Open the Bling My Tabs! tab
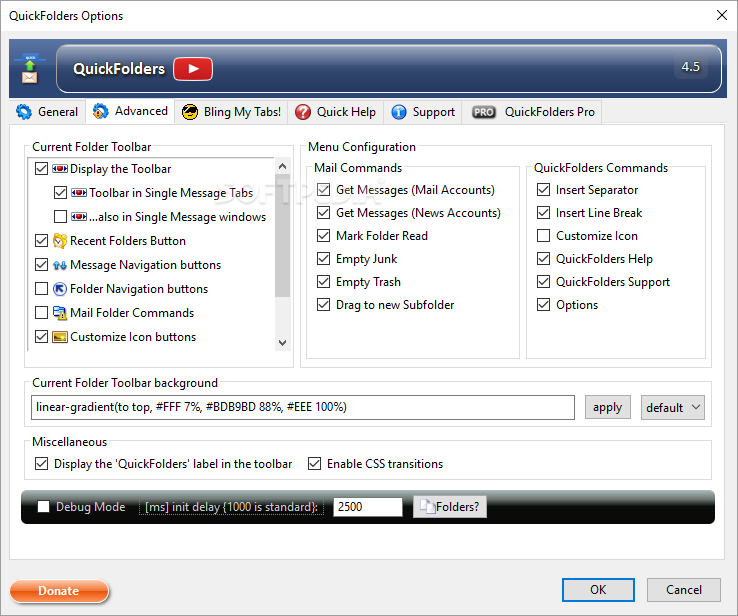Viewport: 738px width, 616px height. tap(231, 112)
